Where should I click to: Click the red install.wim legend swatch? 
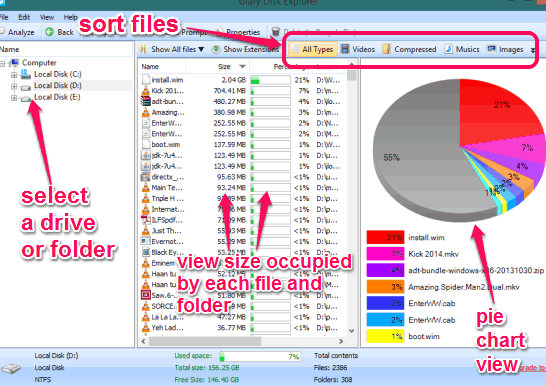click(x=385, y=237)
